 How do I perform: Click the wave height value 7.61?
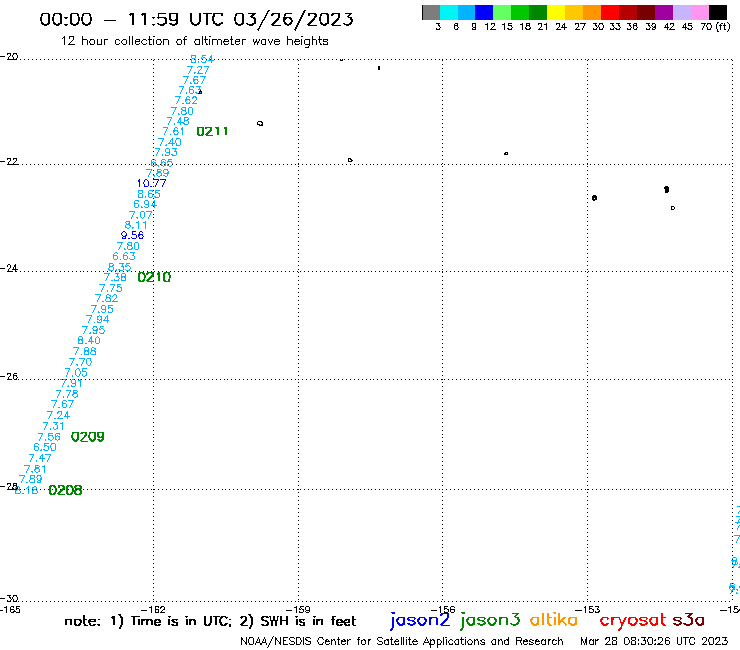173,131
